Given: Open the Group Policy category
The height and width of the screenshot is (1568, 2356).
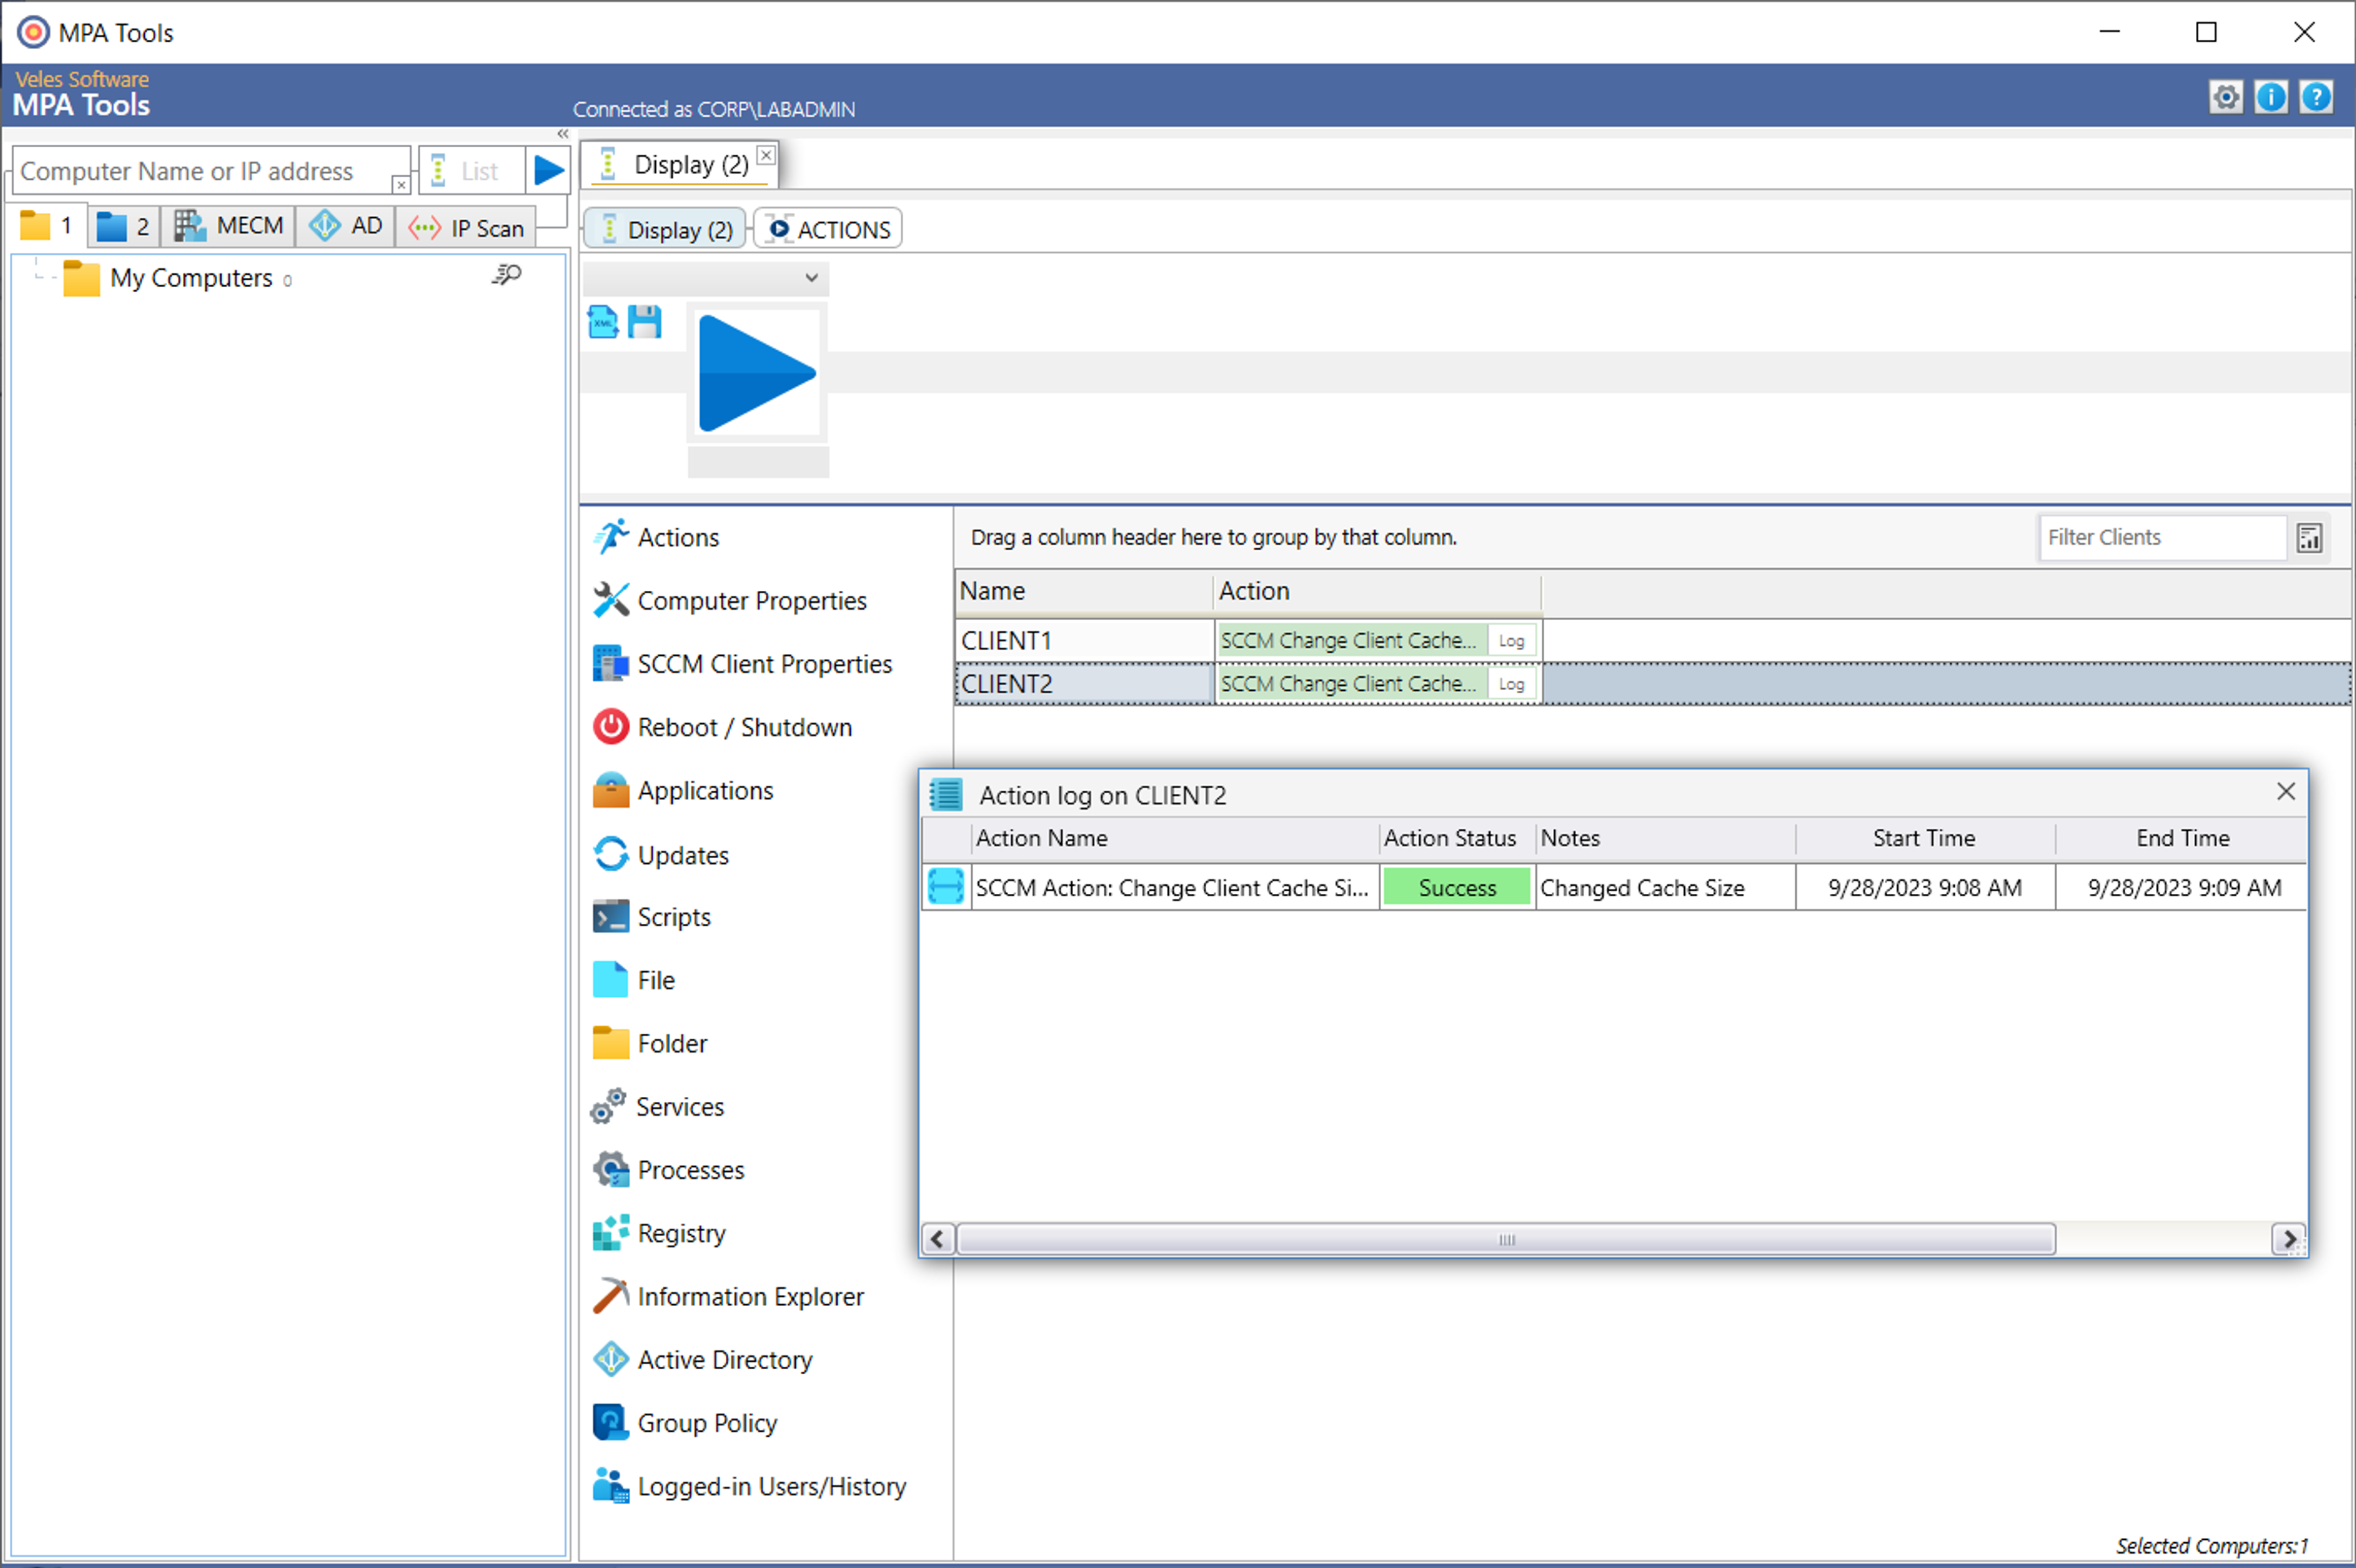Looking at the screenshot, I should point(685,1423).
